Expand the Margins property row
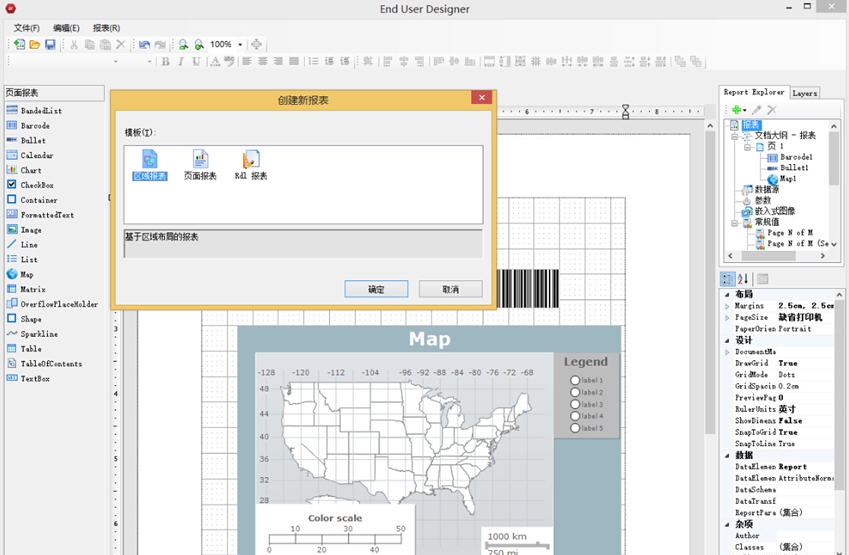This screenshot has height=555, width=849. 727,306
